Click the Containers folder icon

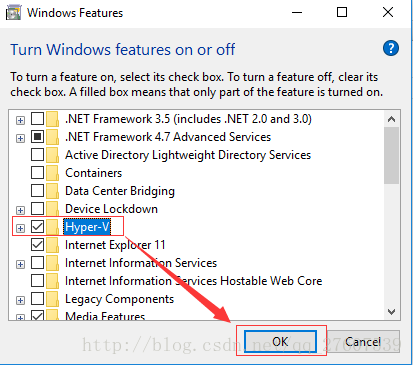(52, 173)
